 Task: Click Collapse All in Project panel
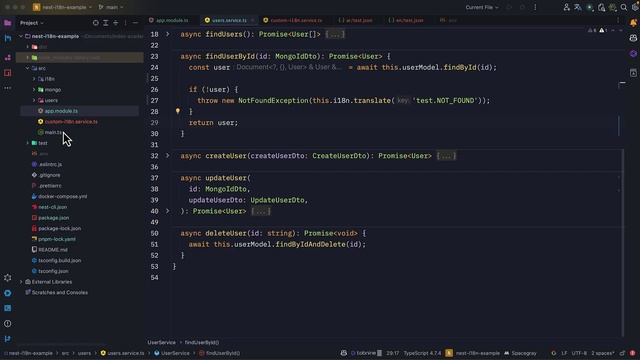pos(116,23)
